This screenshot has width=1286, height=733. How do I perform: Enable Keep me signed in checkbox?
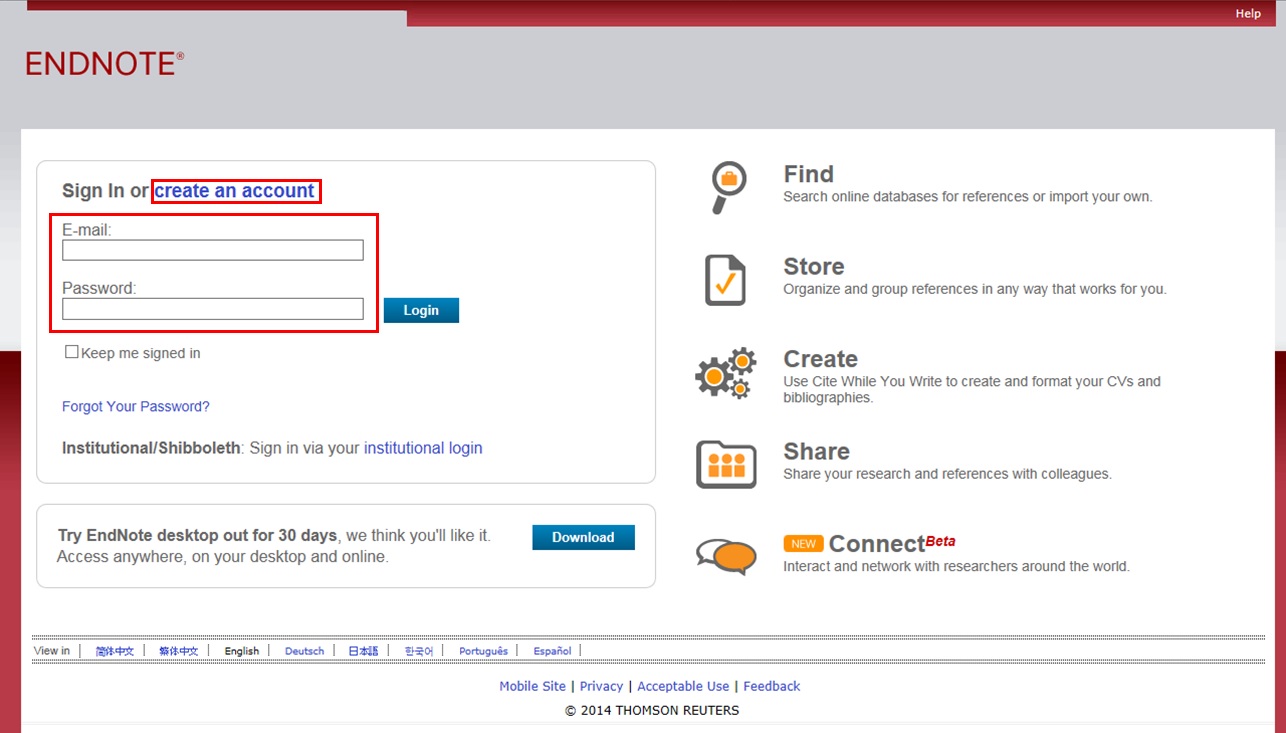pos(72,352)
